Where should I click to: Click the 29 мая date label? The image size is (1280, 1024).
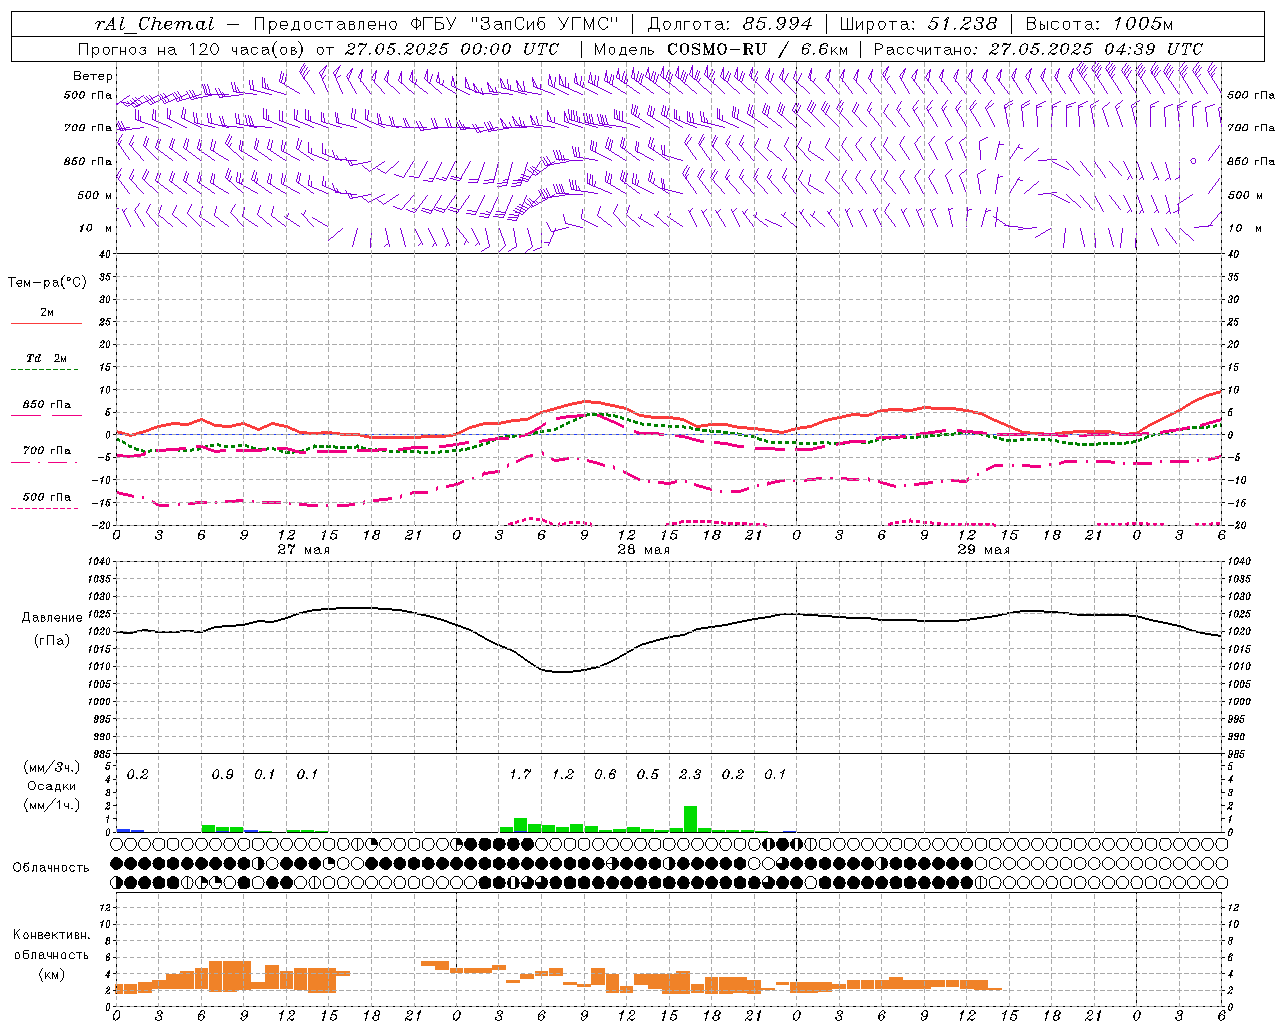983,550
